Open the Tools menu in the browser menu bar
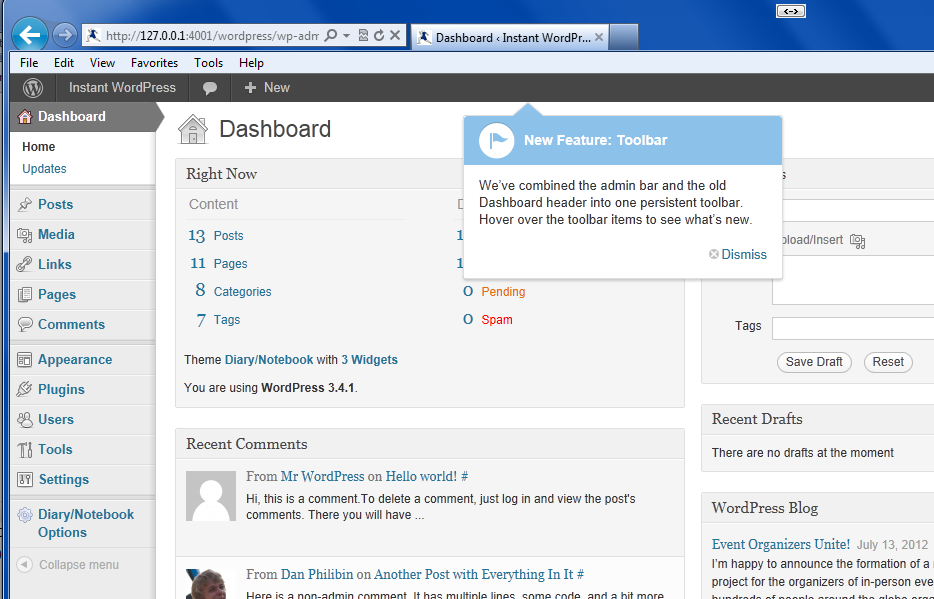Screen dimensions: 934x599 [208, 62]
